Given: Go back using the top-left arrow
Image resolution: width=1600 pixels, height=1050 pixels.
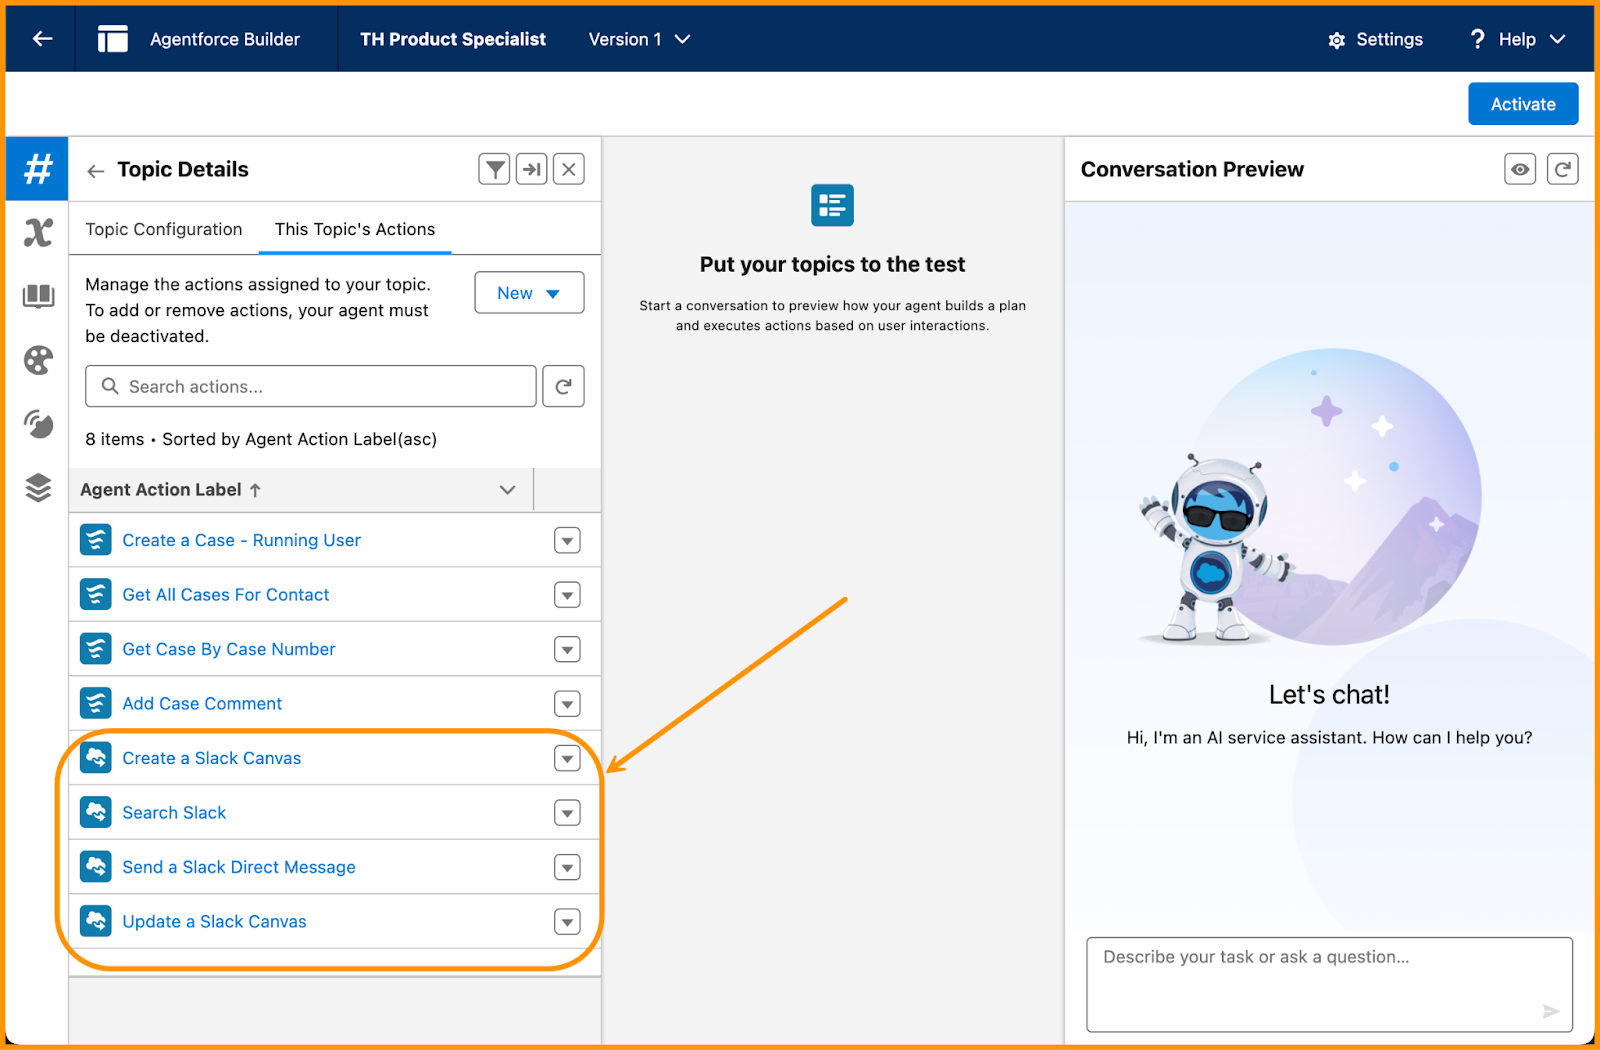Looking at the screenshot, I should [42, 39].
